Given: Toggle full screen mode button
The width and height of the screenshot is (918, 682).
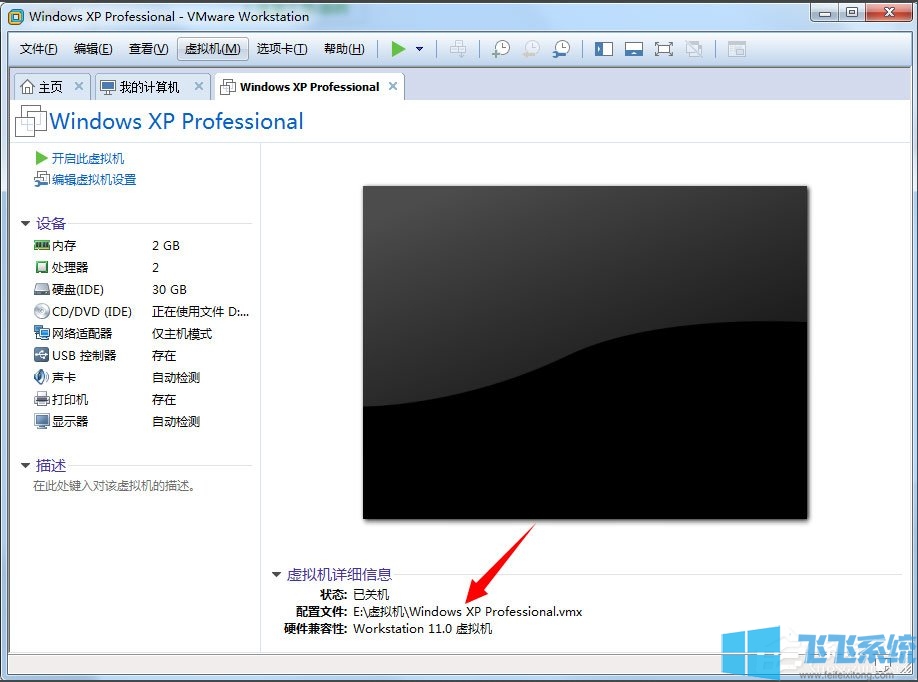Looking at the screenshot, I should pos(665,48).
